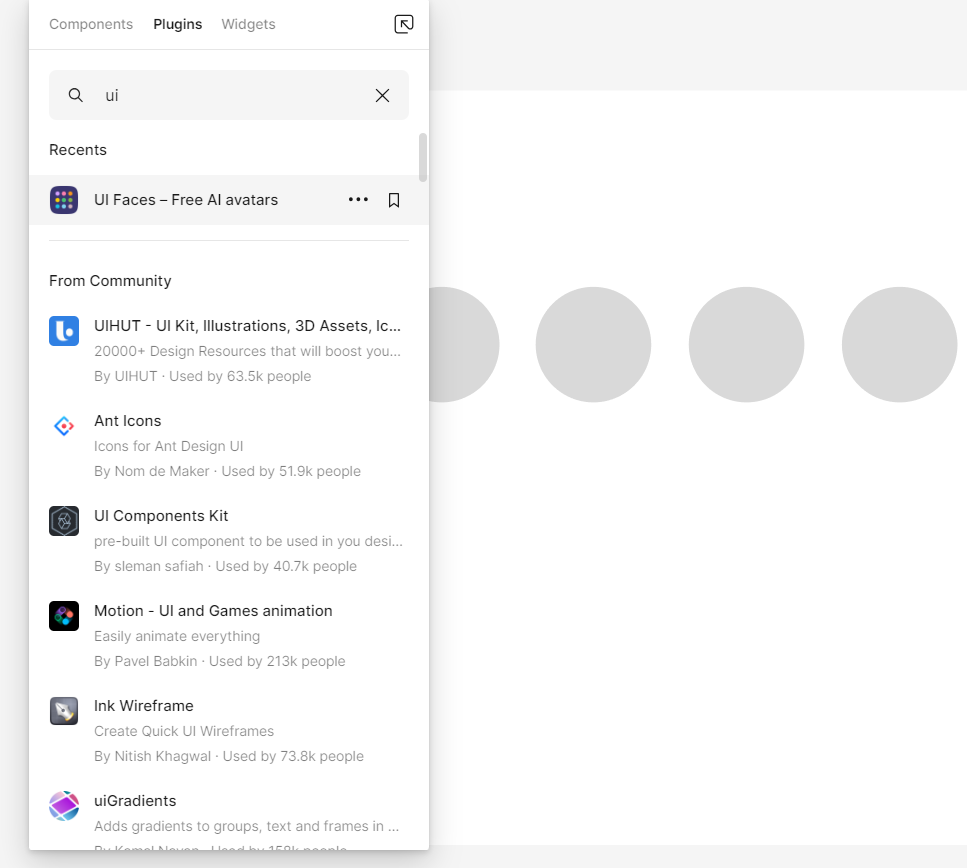Viewport: 967px width, 868px height.
Task: Focus the search field containing 'ui'
Action: [x=229, y=95]
